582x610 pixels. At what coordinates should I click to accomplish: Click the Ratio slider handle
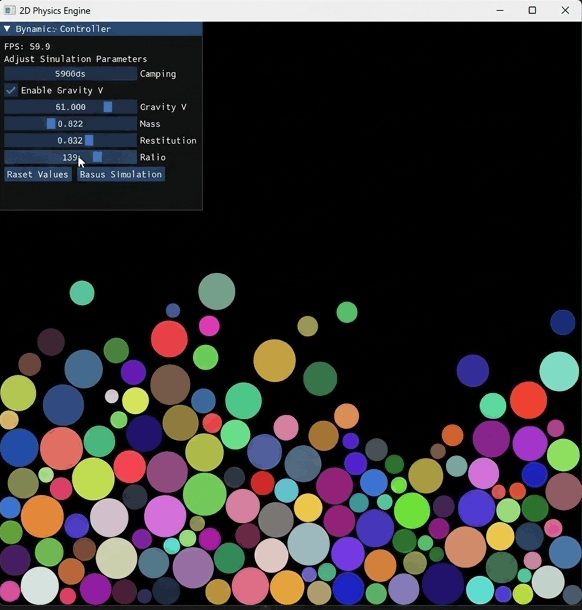[x=97, y=157]
